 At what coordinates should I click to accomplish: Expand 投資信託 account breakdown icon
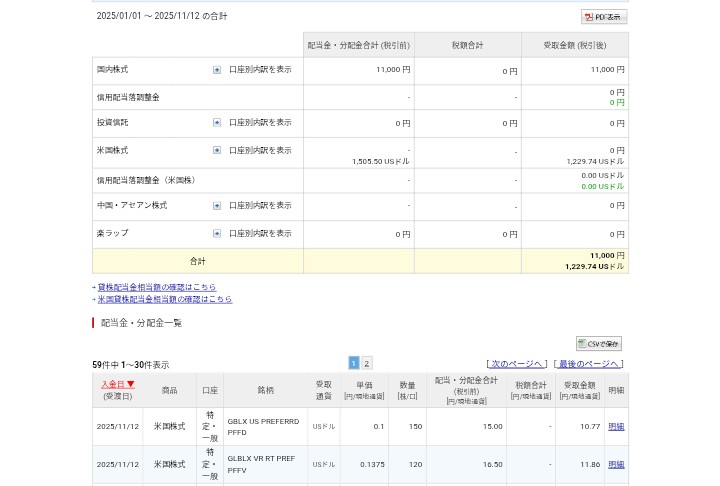click(217, 123)
